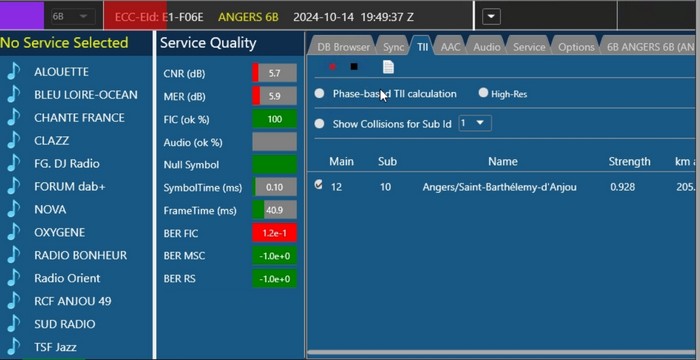The image size is (700, 360).
Task: Click the music note icon beside RCF ANJOU 49
Action: click(13, 301)
